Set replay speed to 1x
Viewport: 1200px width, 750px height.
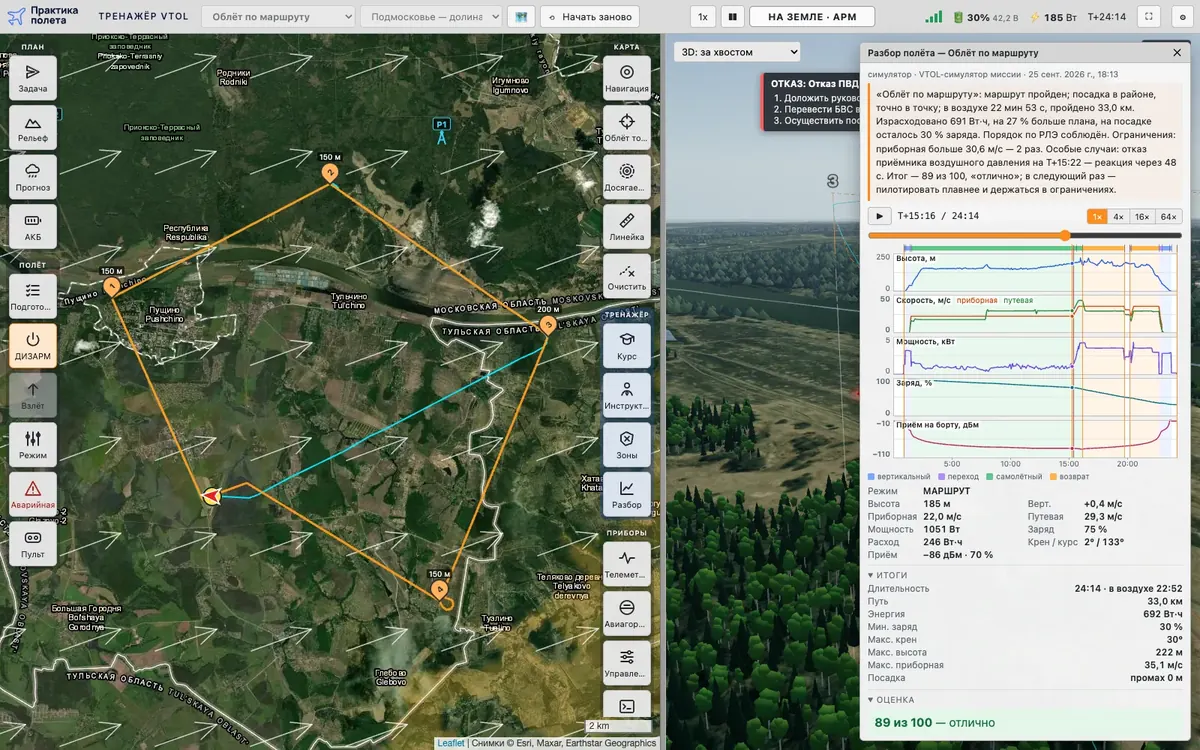(1097, 216)
